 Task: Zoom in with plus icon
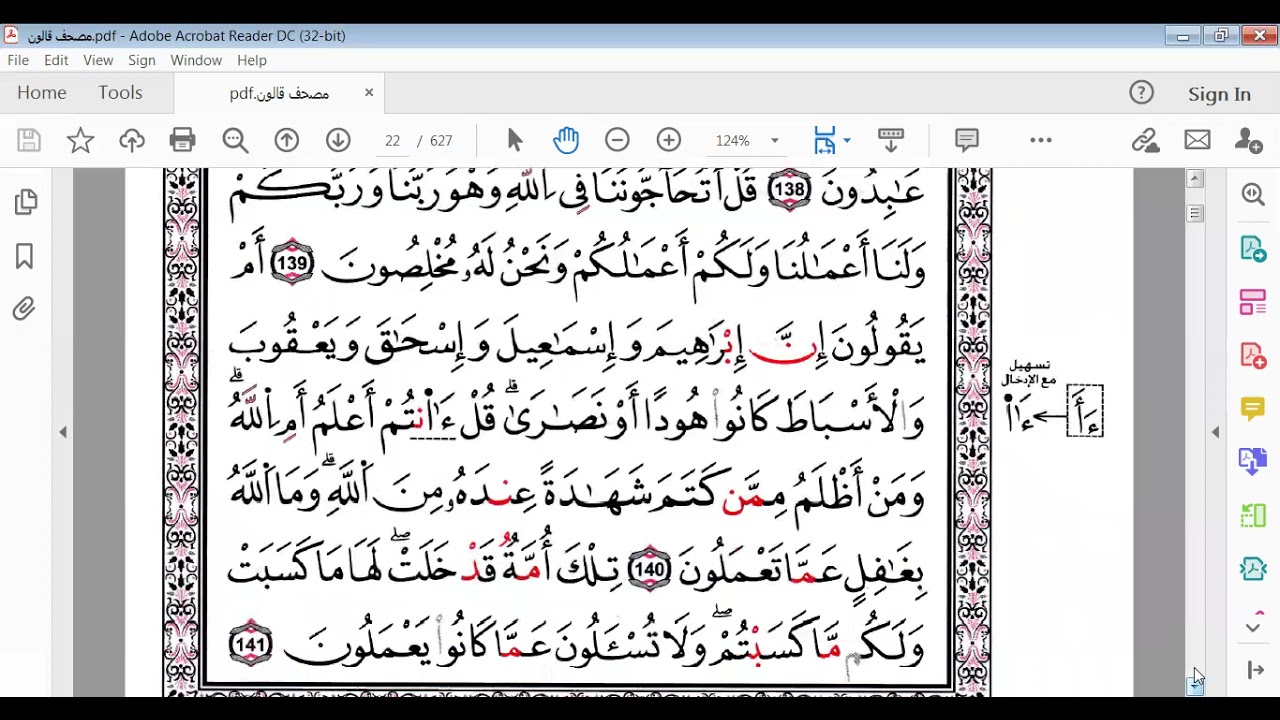pos(669,140)
